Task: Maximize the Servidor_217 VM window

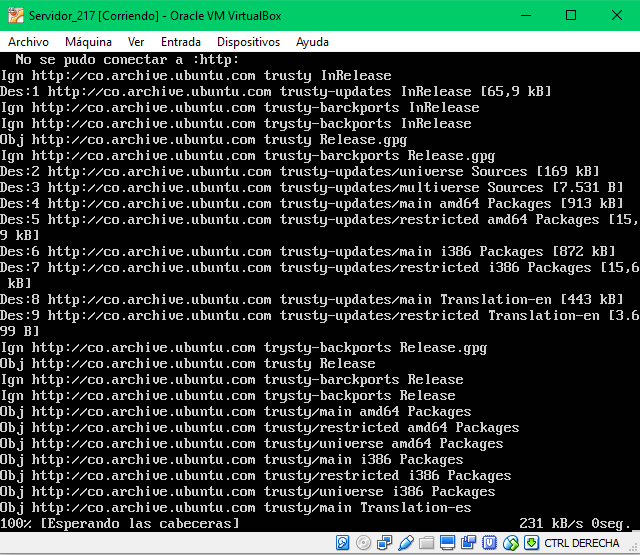Action: (x=571, y=15)
